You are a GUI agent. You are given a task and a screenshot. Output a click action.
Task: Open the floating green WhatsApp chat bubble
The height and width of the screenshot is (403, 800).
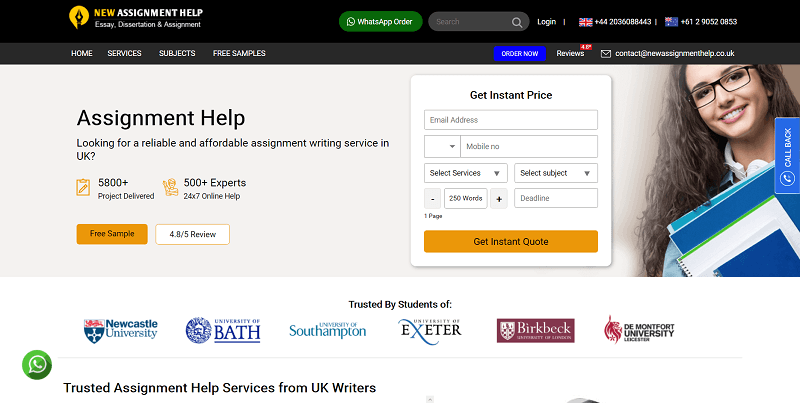[37, 365]
